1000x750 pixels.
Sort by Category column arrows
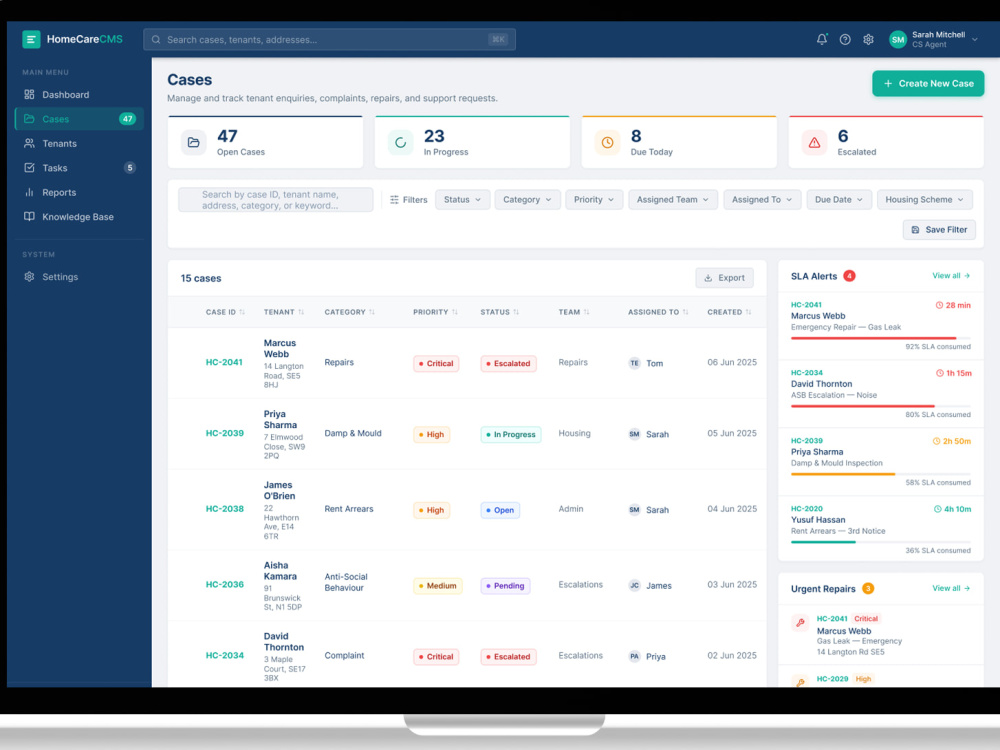pos(372,312)
